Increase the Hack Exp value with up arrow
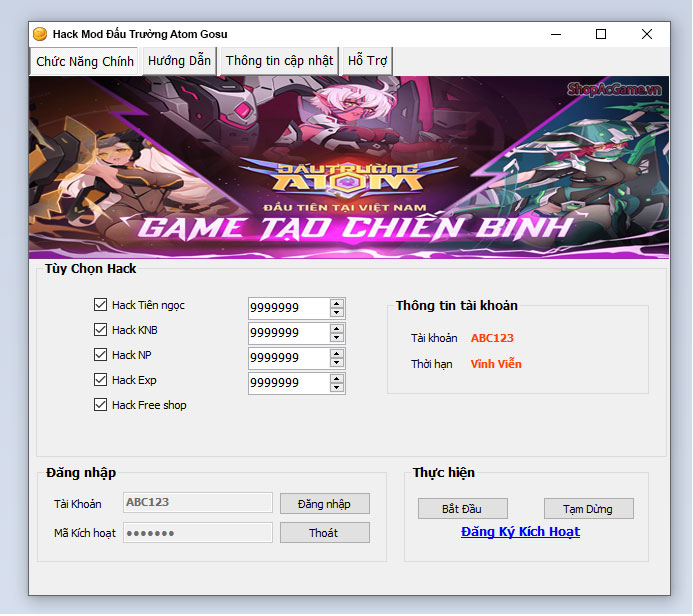Viewport: 693px width, 616px height. (337, 379)
